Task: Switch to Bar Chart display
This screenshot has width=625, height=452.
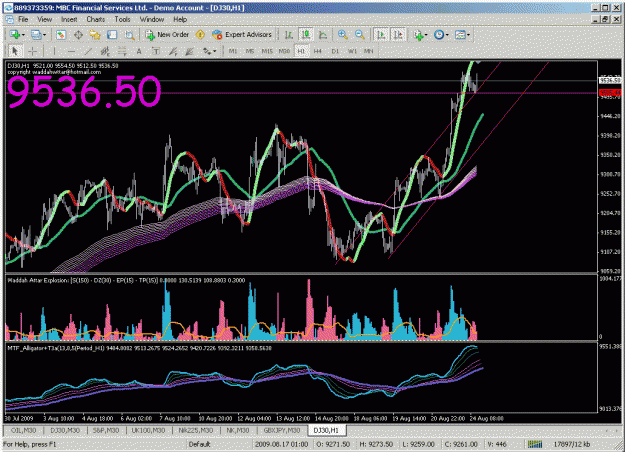Action: [289, 35]
